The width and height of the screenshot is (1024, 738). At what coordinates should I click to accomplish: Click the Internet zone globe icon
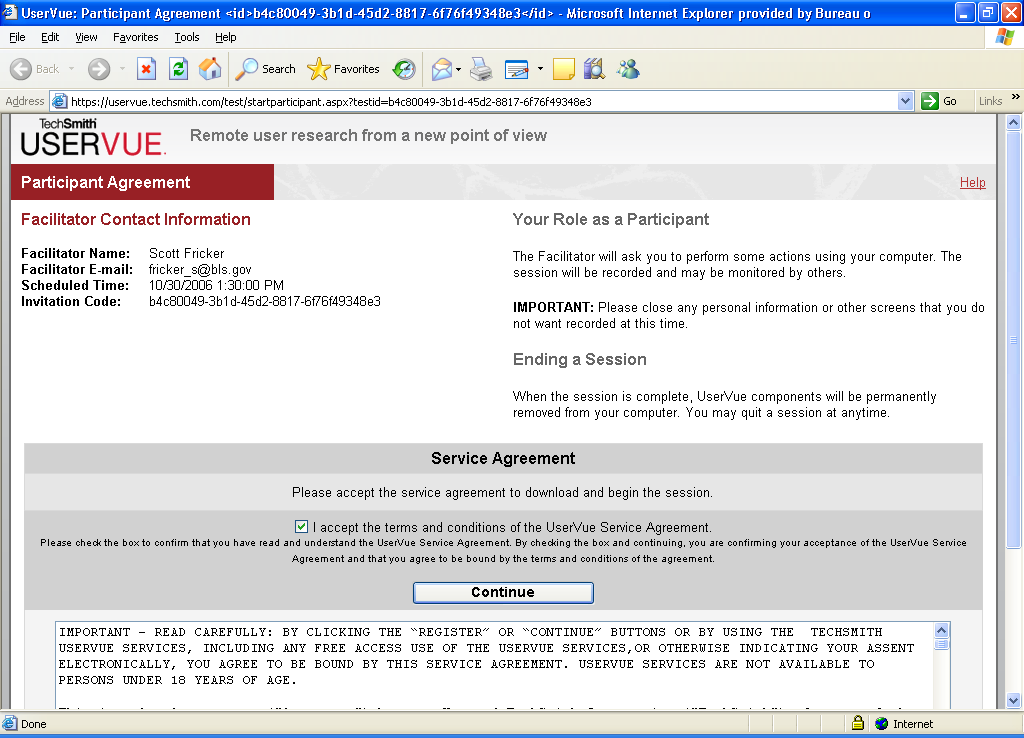point(882,724)
